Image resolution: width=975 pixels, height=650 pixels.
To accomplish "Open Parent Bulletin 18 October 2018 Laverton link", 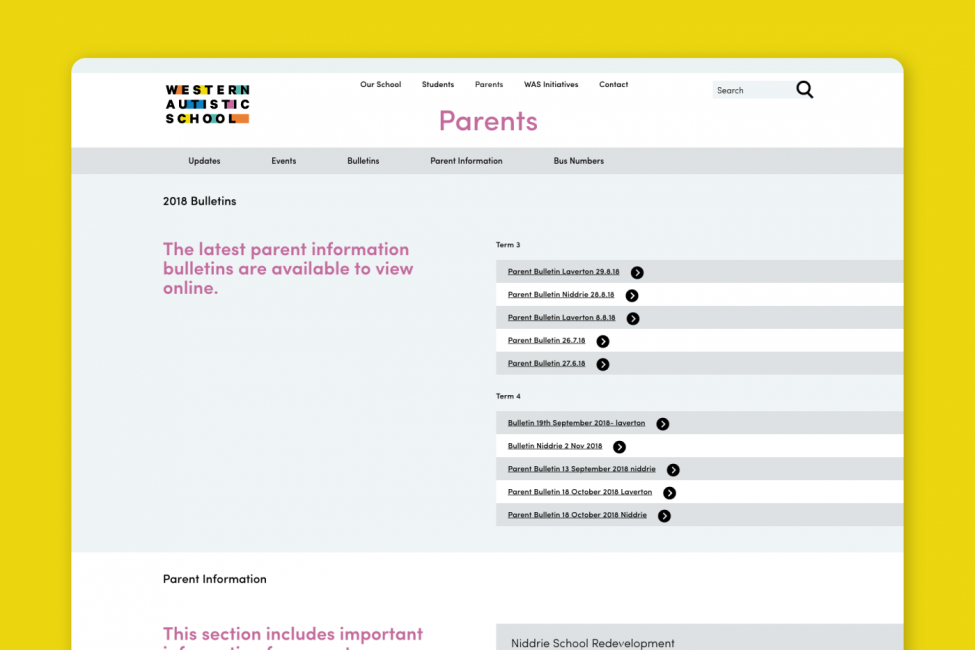I will tap(580, 492).
